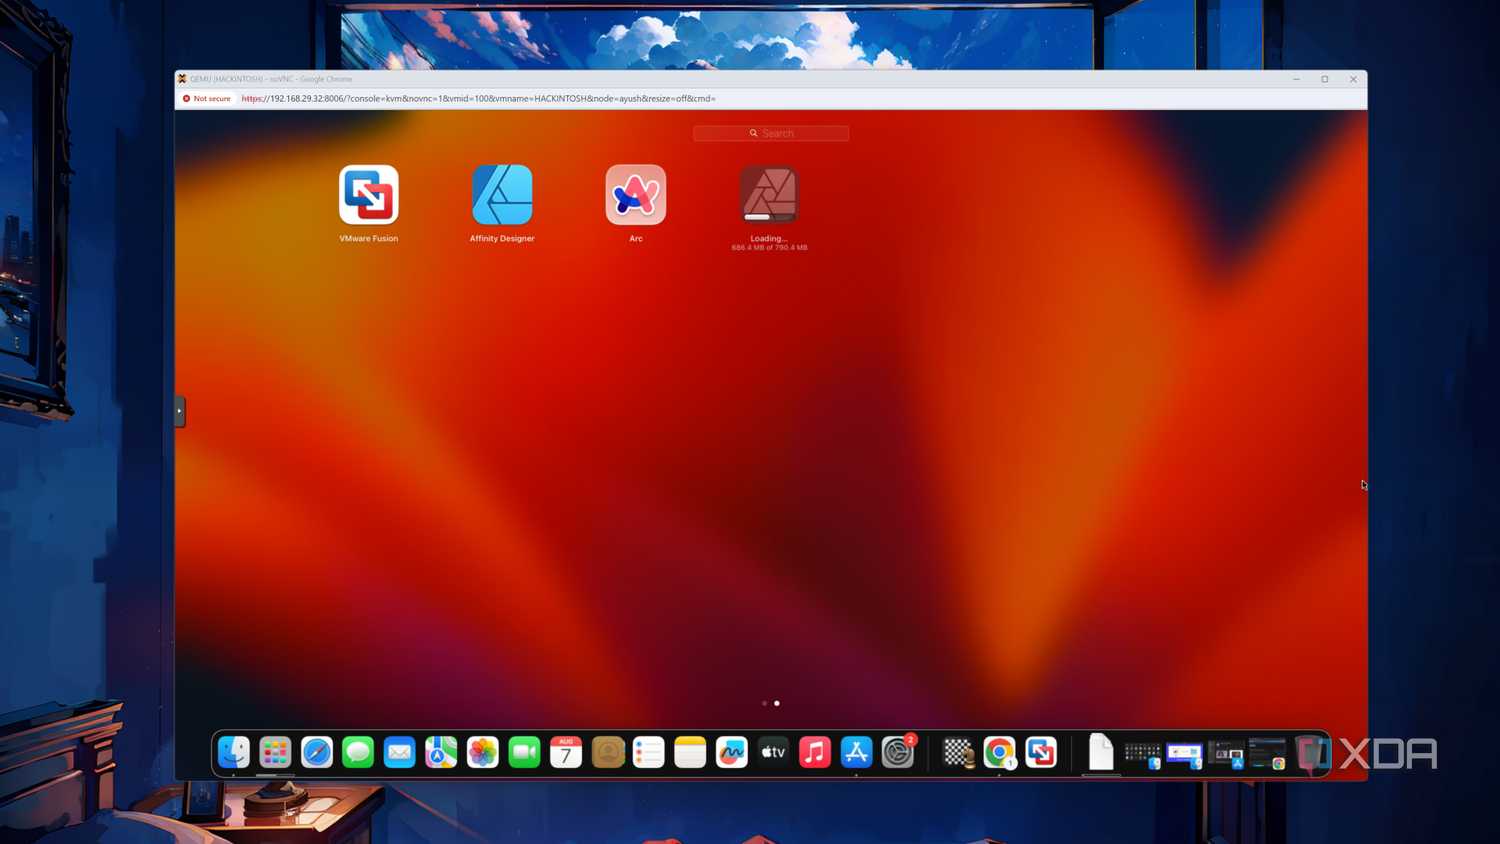The height and width of the screenshot is (844, 1500).
Task: Select second Launchpad page dot
Action: (x=777, y=703)
